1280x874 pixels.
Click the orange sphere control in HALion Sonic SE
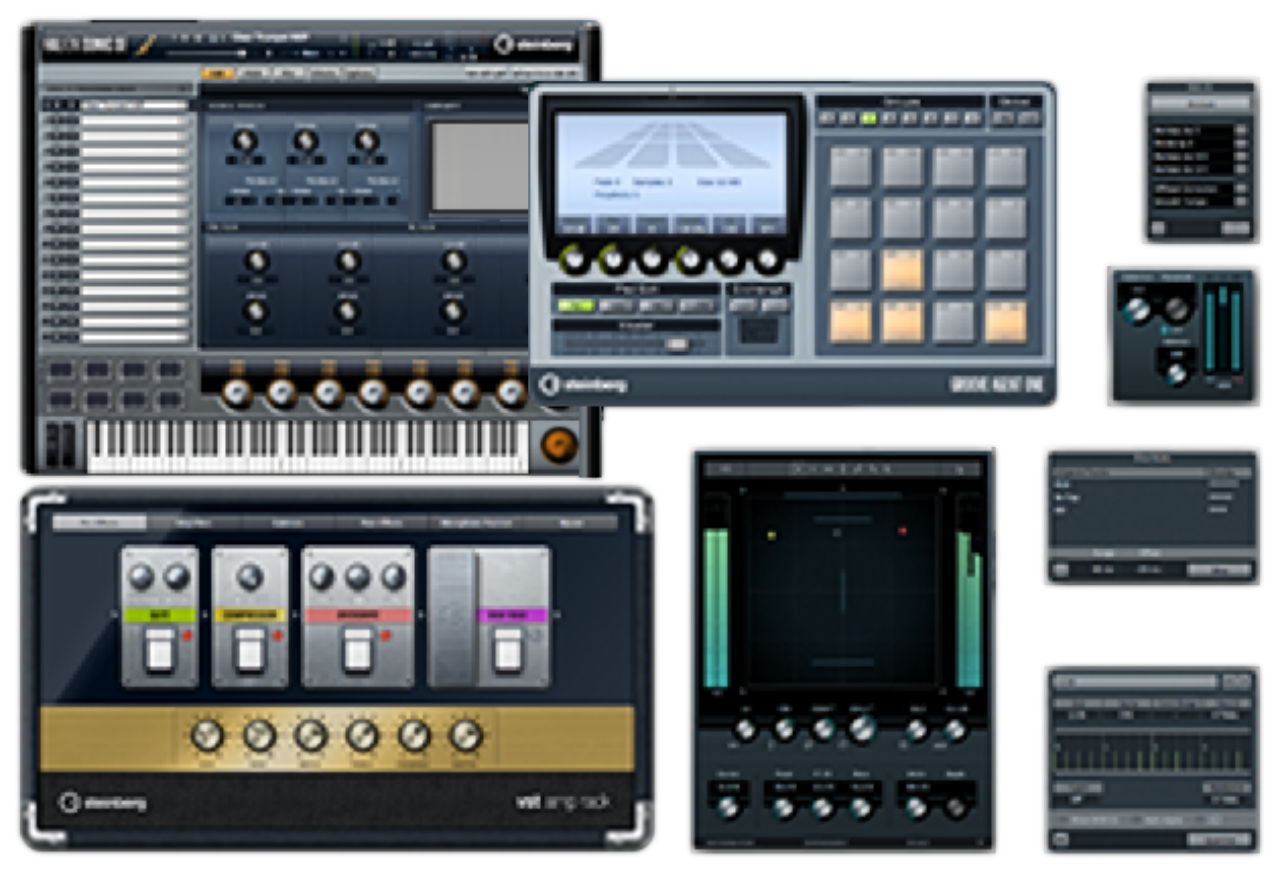coord(559,444)
